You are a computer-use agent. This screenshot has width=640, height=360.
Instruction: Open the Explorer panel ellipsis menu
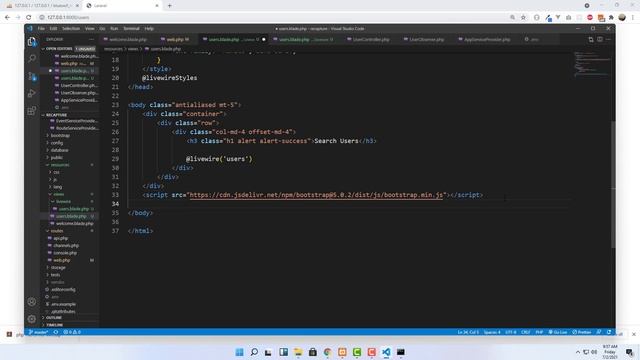point(91,40)
